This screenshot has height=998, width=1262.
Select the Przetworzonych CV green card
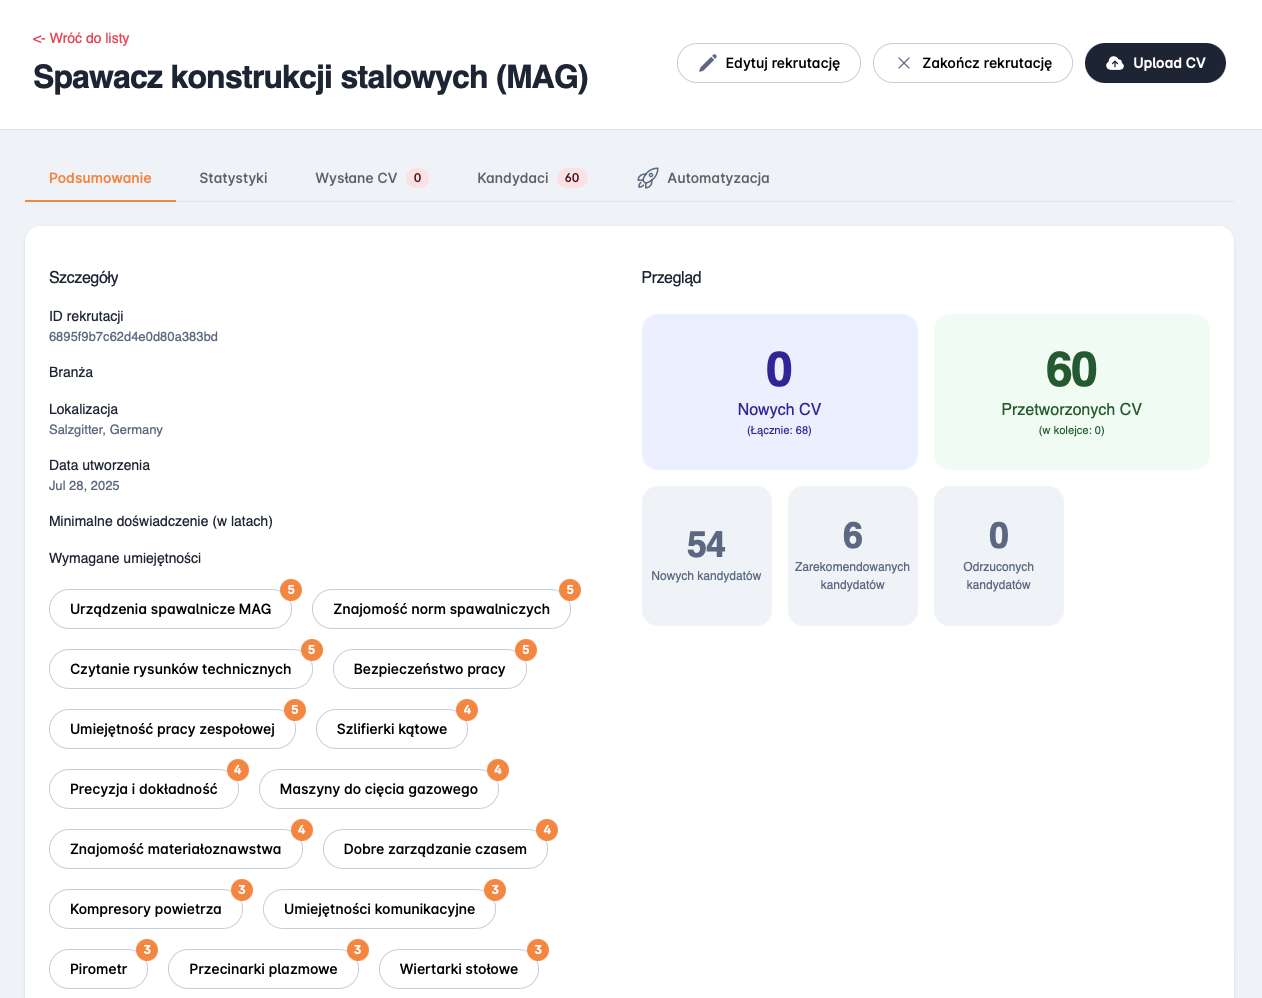[1072, 392]
